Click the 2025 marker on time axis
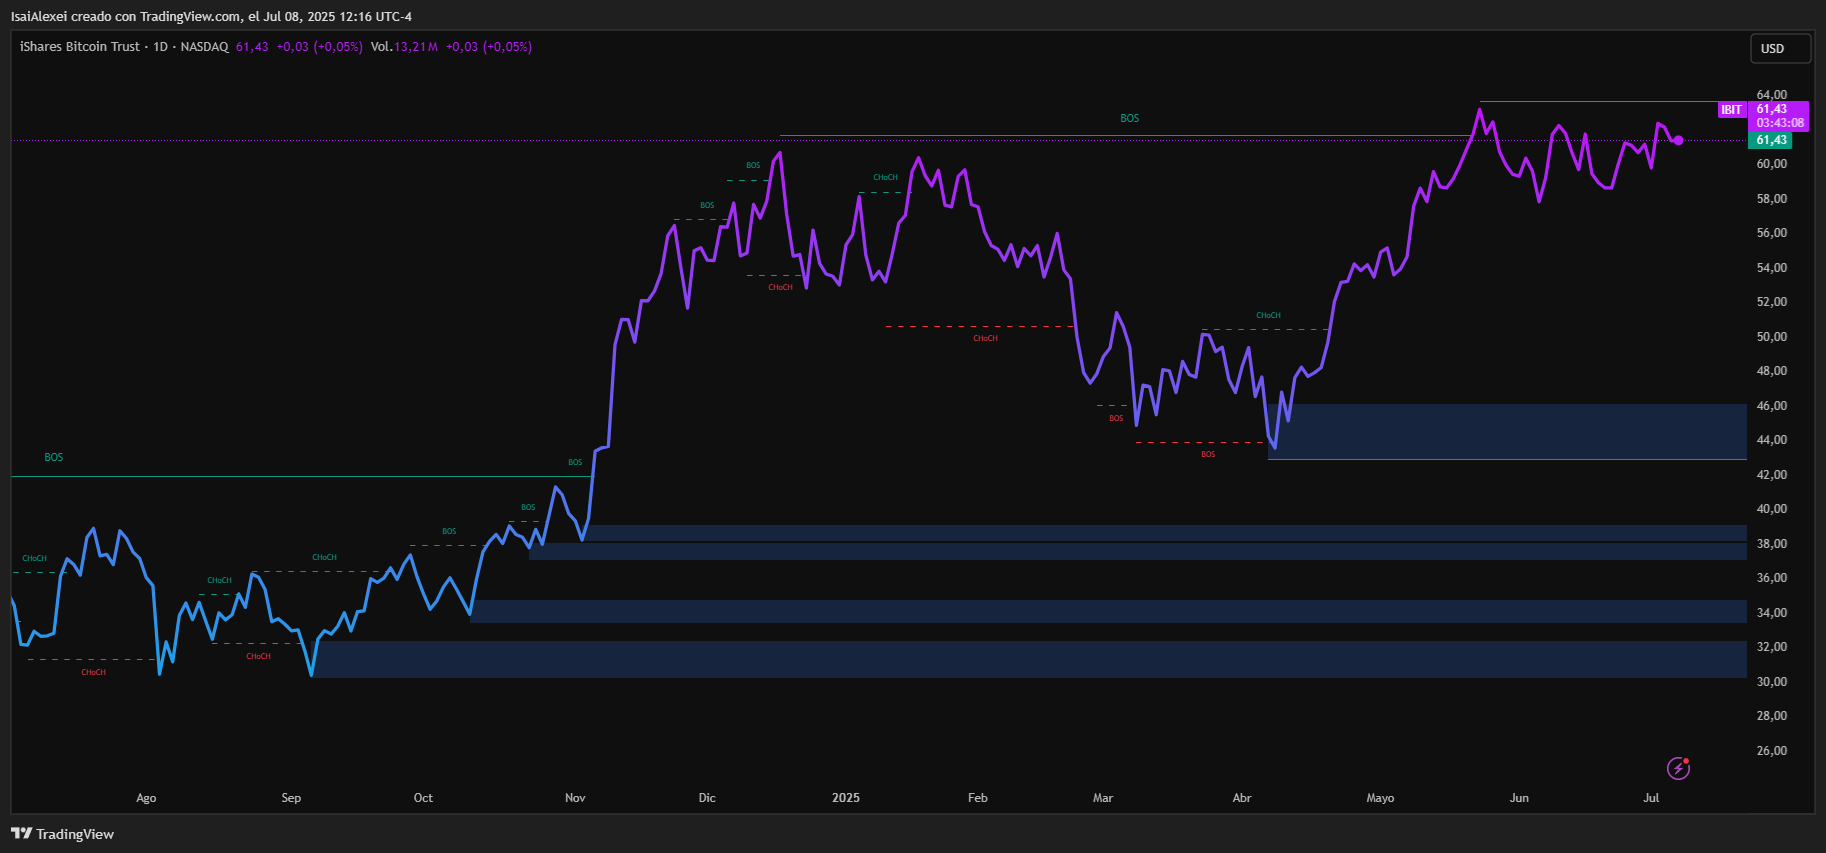 846,798
